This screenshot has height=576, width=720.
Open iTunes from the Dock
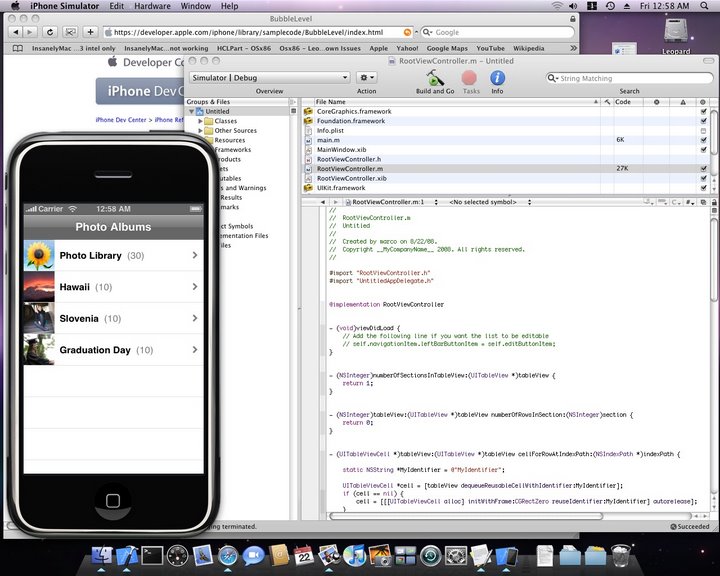pyautogui.click(x=354, y=555)
